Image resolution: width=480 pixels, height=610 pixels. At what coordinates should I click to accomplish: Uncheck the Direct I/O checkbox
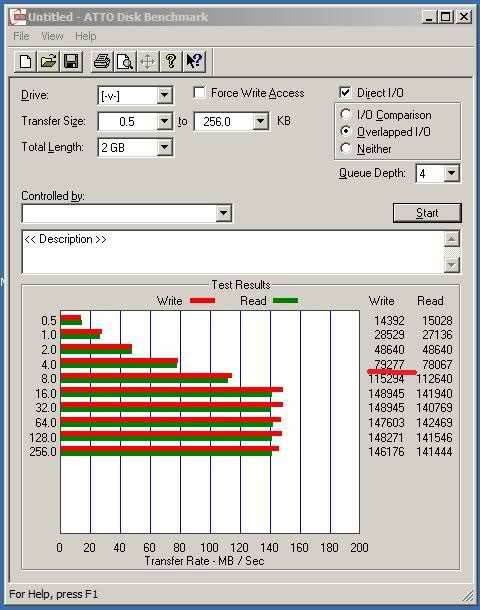click(345, 92)
